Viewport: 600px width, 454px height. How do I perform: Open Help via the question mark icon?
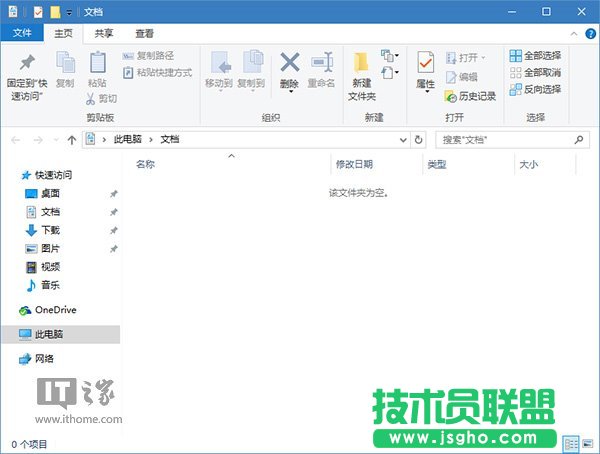click(590, 34)
